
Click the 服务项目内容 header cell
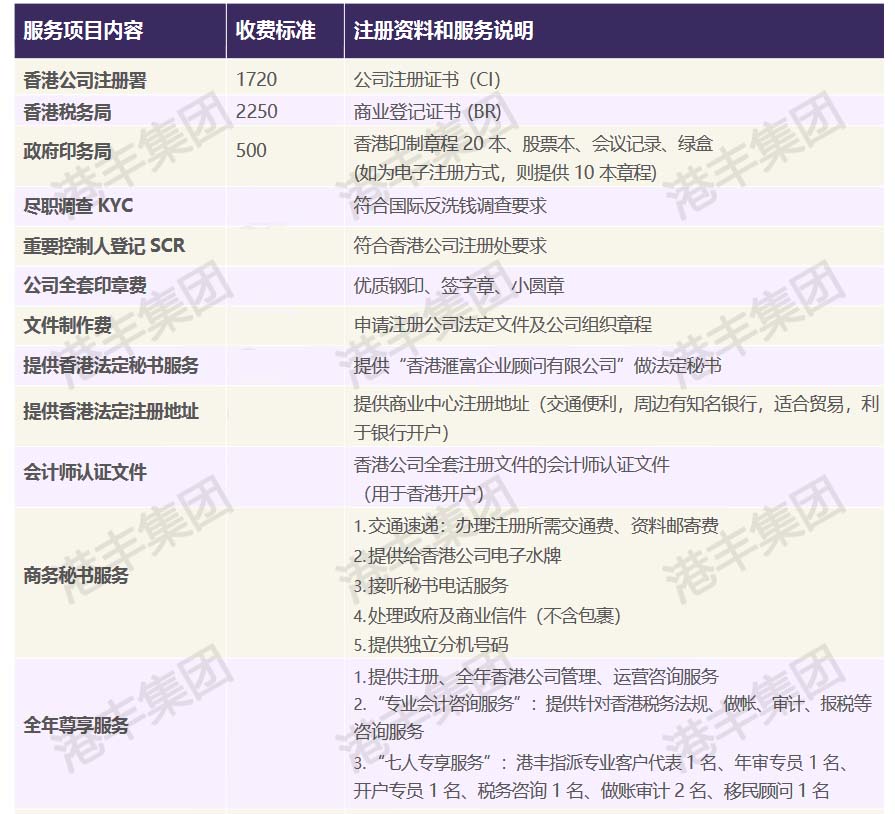tap(75, 30)
